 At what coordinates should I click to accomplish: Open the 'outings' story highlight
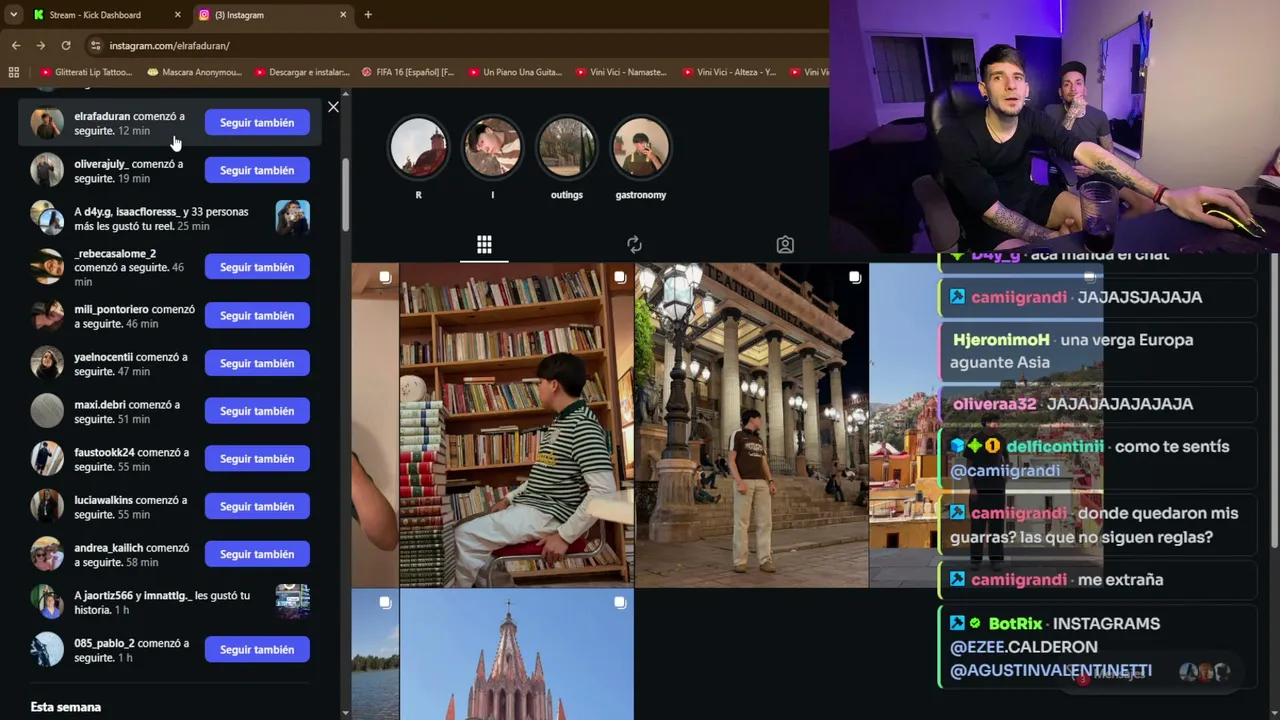(x=566, y=147)
